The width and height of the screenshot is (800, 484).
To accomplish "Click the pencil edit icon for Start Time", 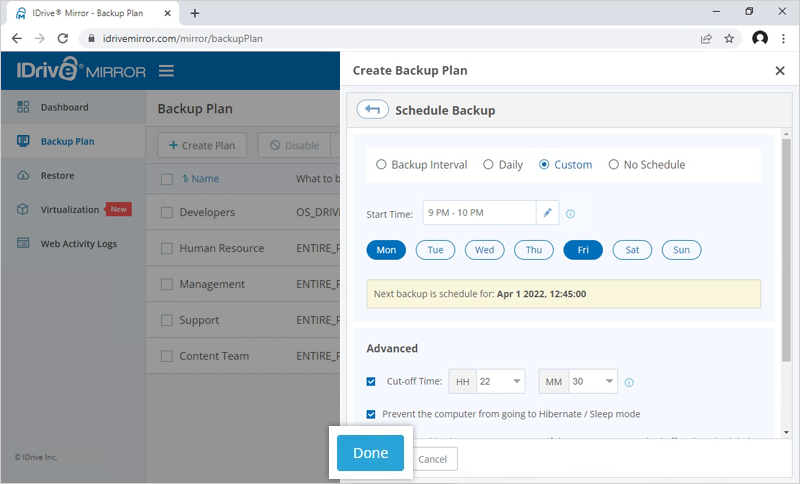I will pyautogui.click(x=547, y=213).
